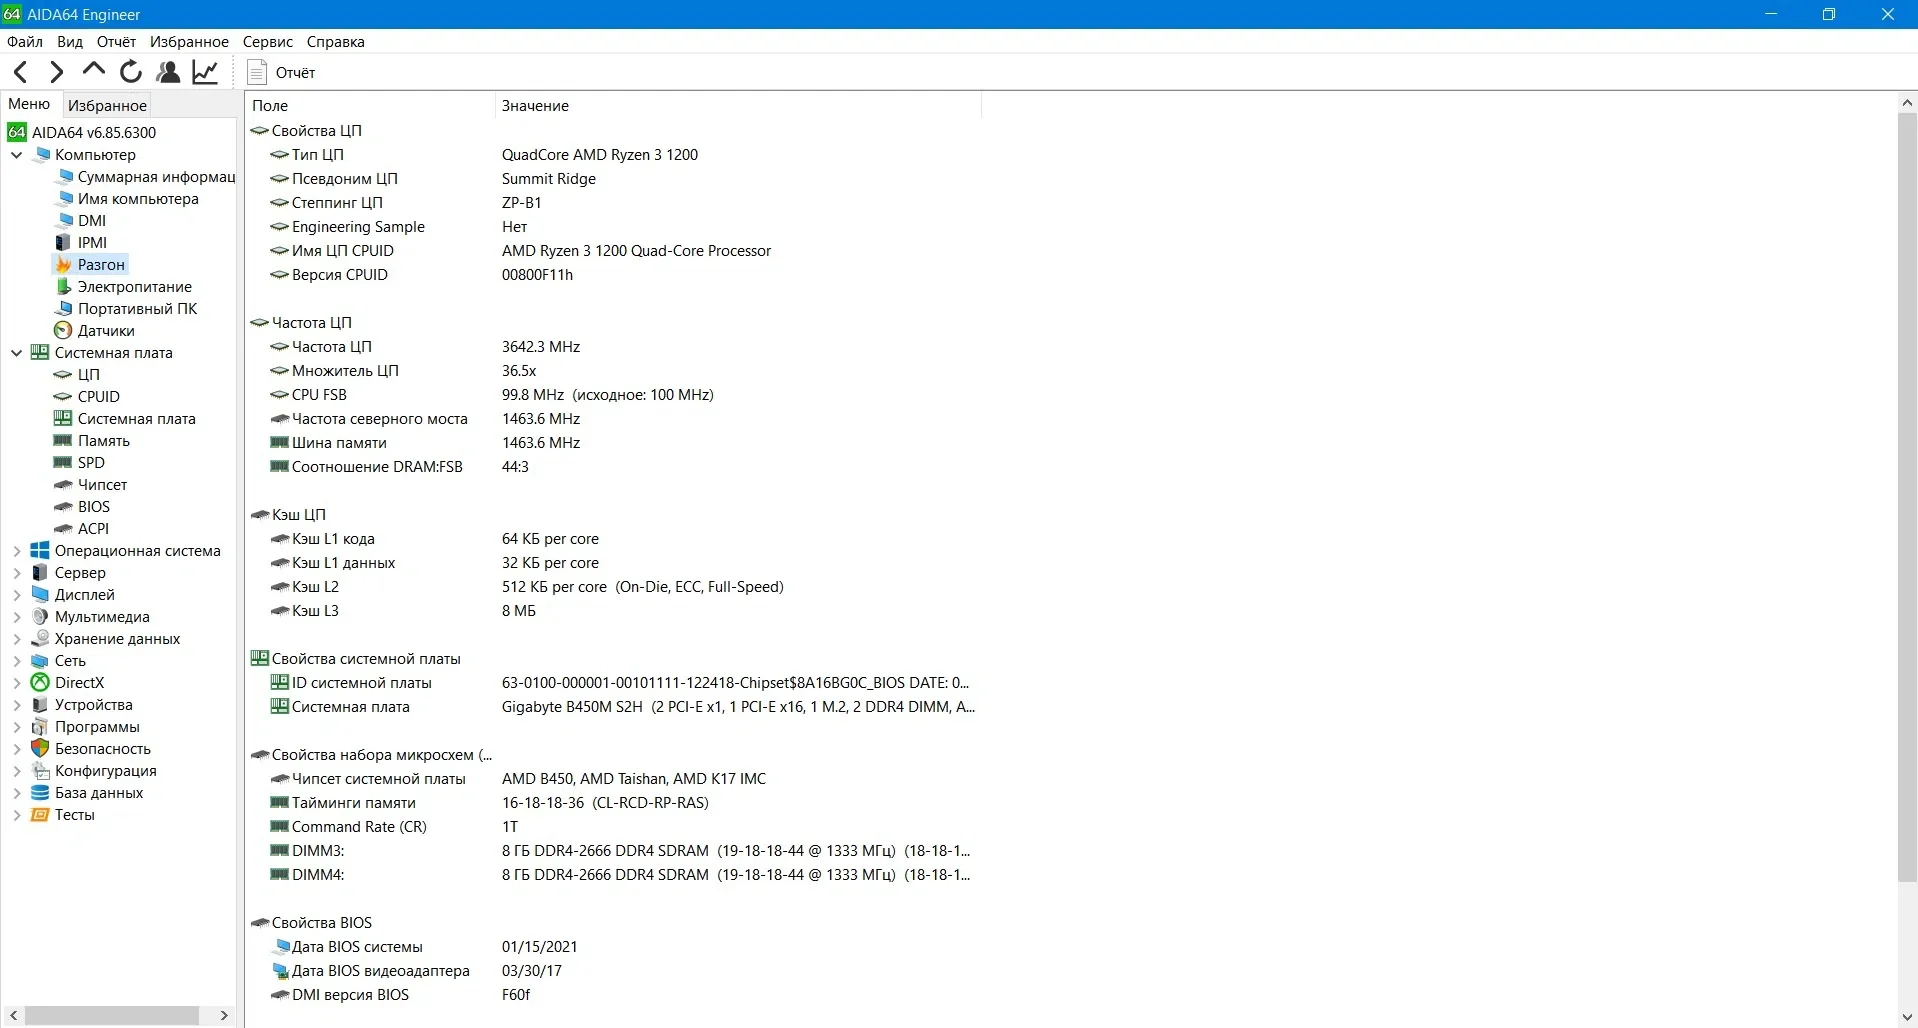This screenshot has height=1028, width=1918.
Task: Select child Системная плата item under motherboard
Action: click(x=137, y=419)
